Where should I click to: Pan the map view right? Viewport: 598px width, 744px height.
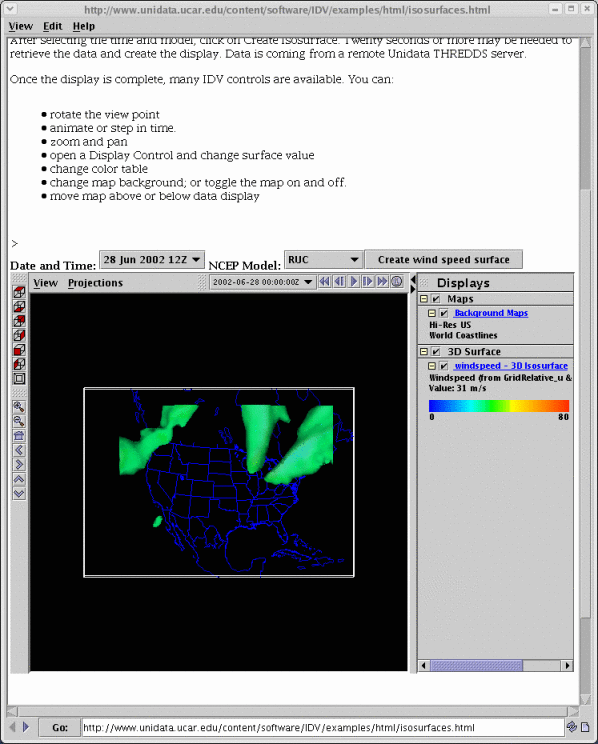[x=19, y=465]
